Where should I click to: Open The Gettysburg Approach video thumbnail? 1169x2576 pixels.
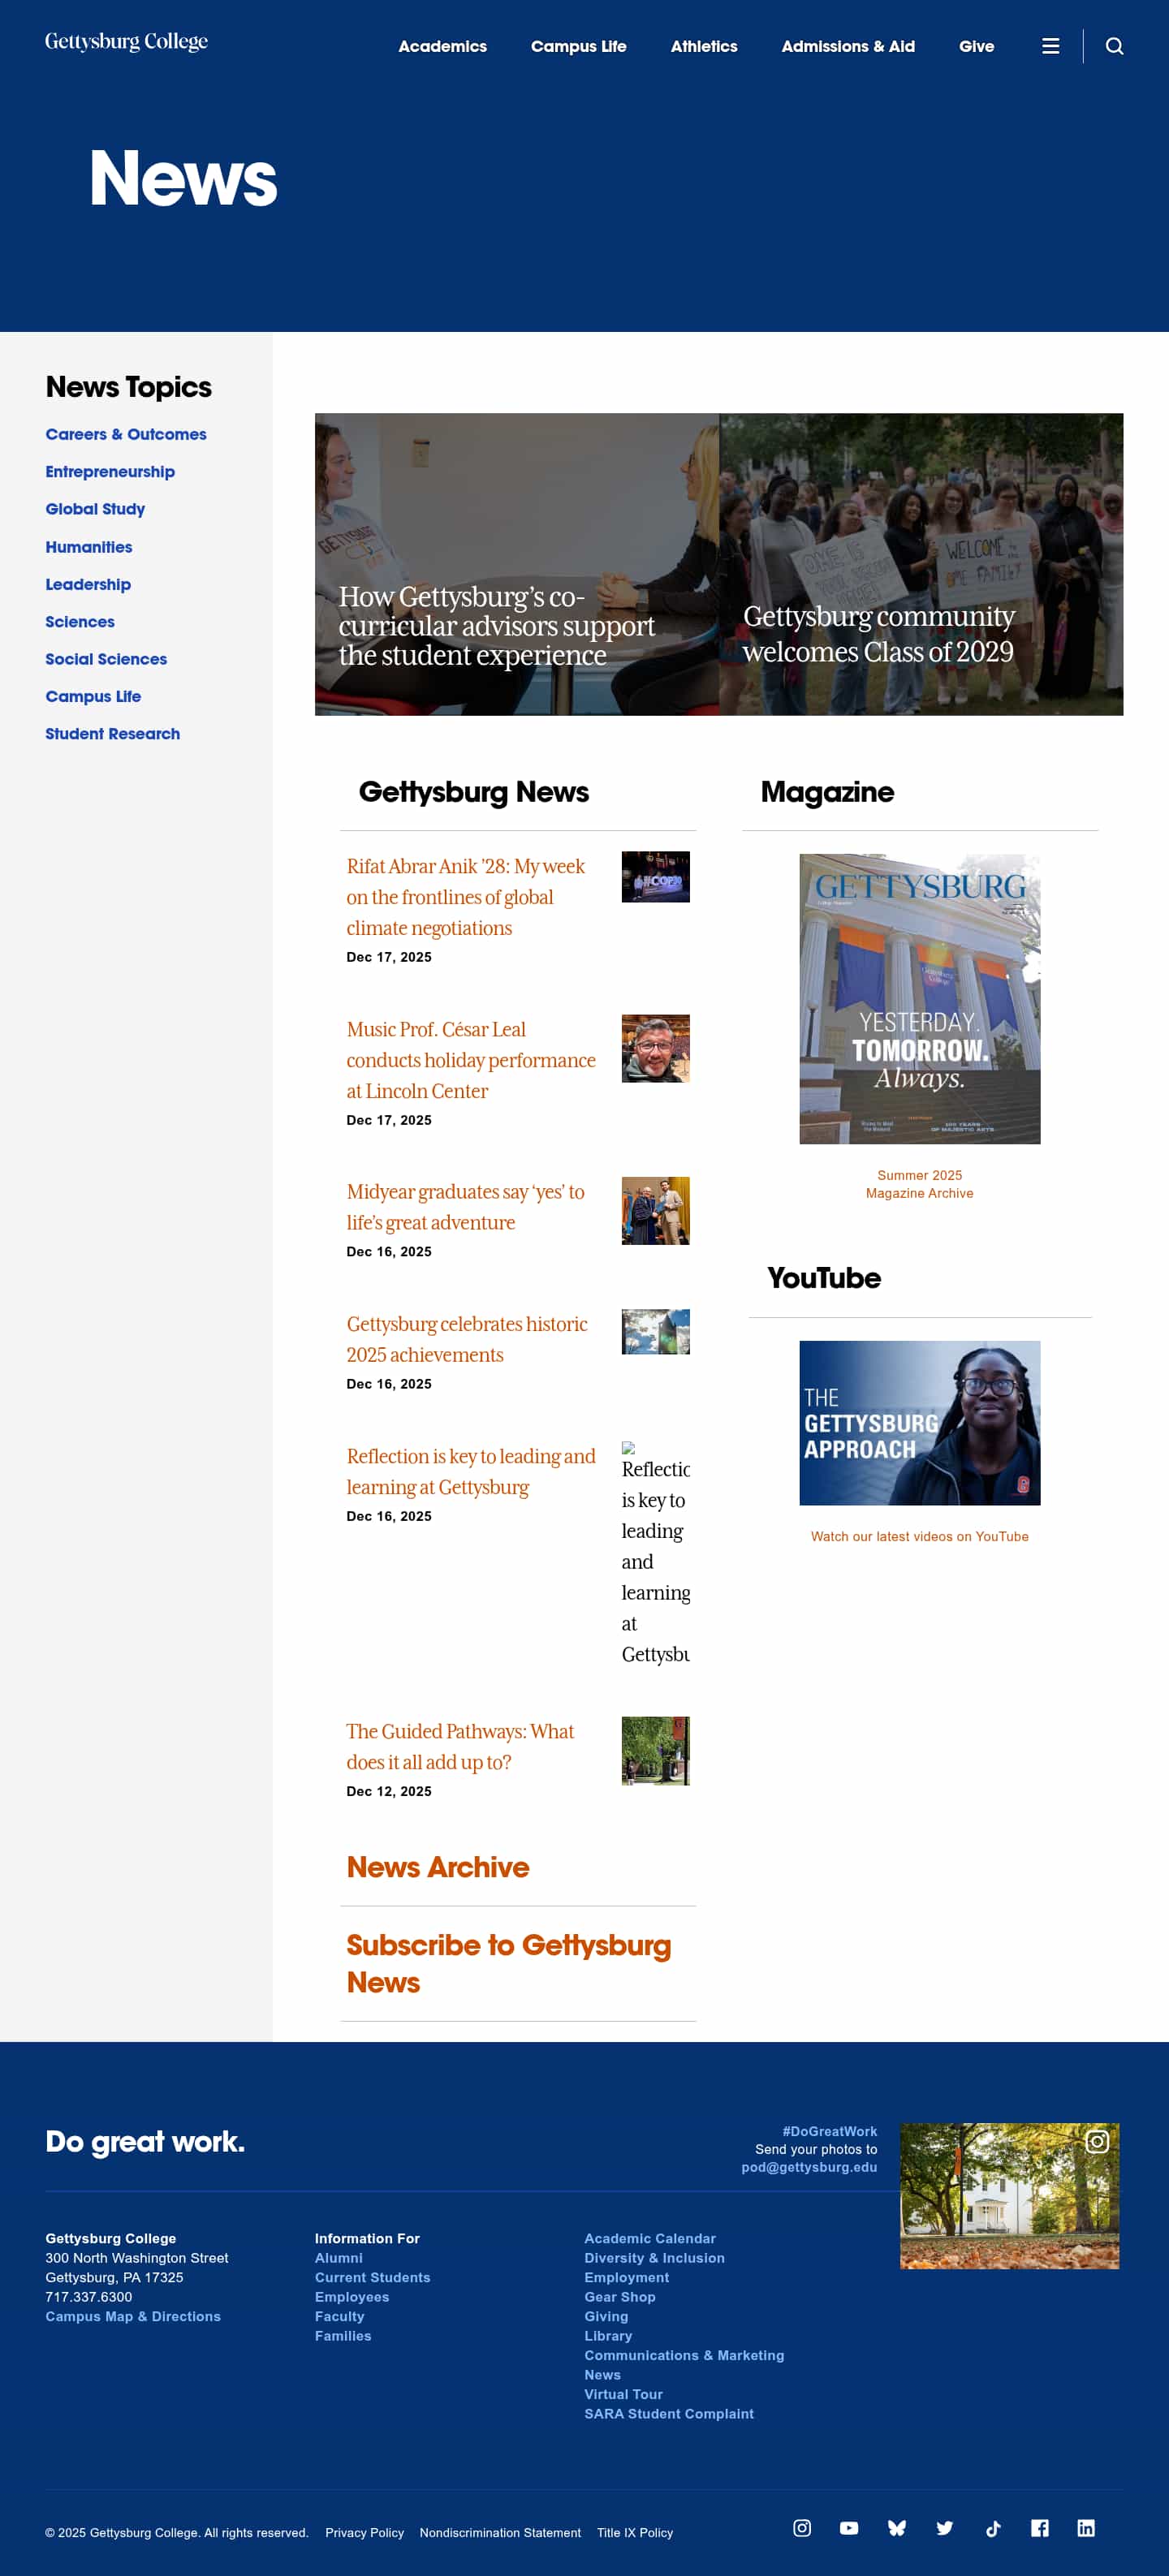(x=919, y=1423)
